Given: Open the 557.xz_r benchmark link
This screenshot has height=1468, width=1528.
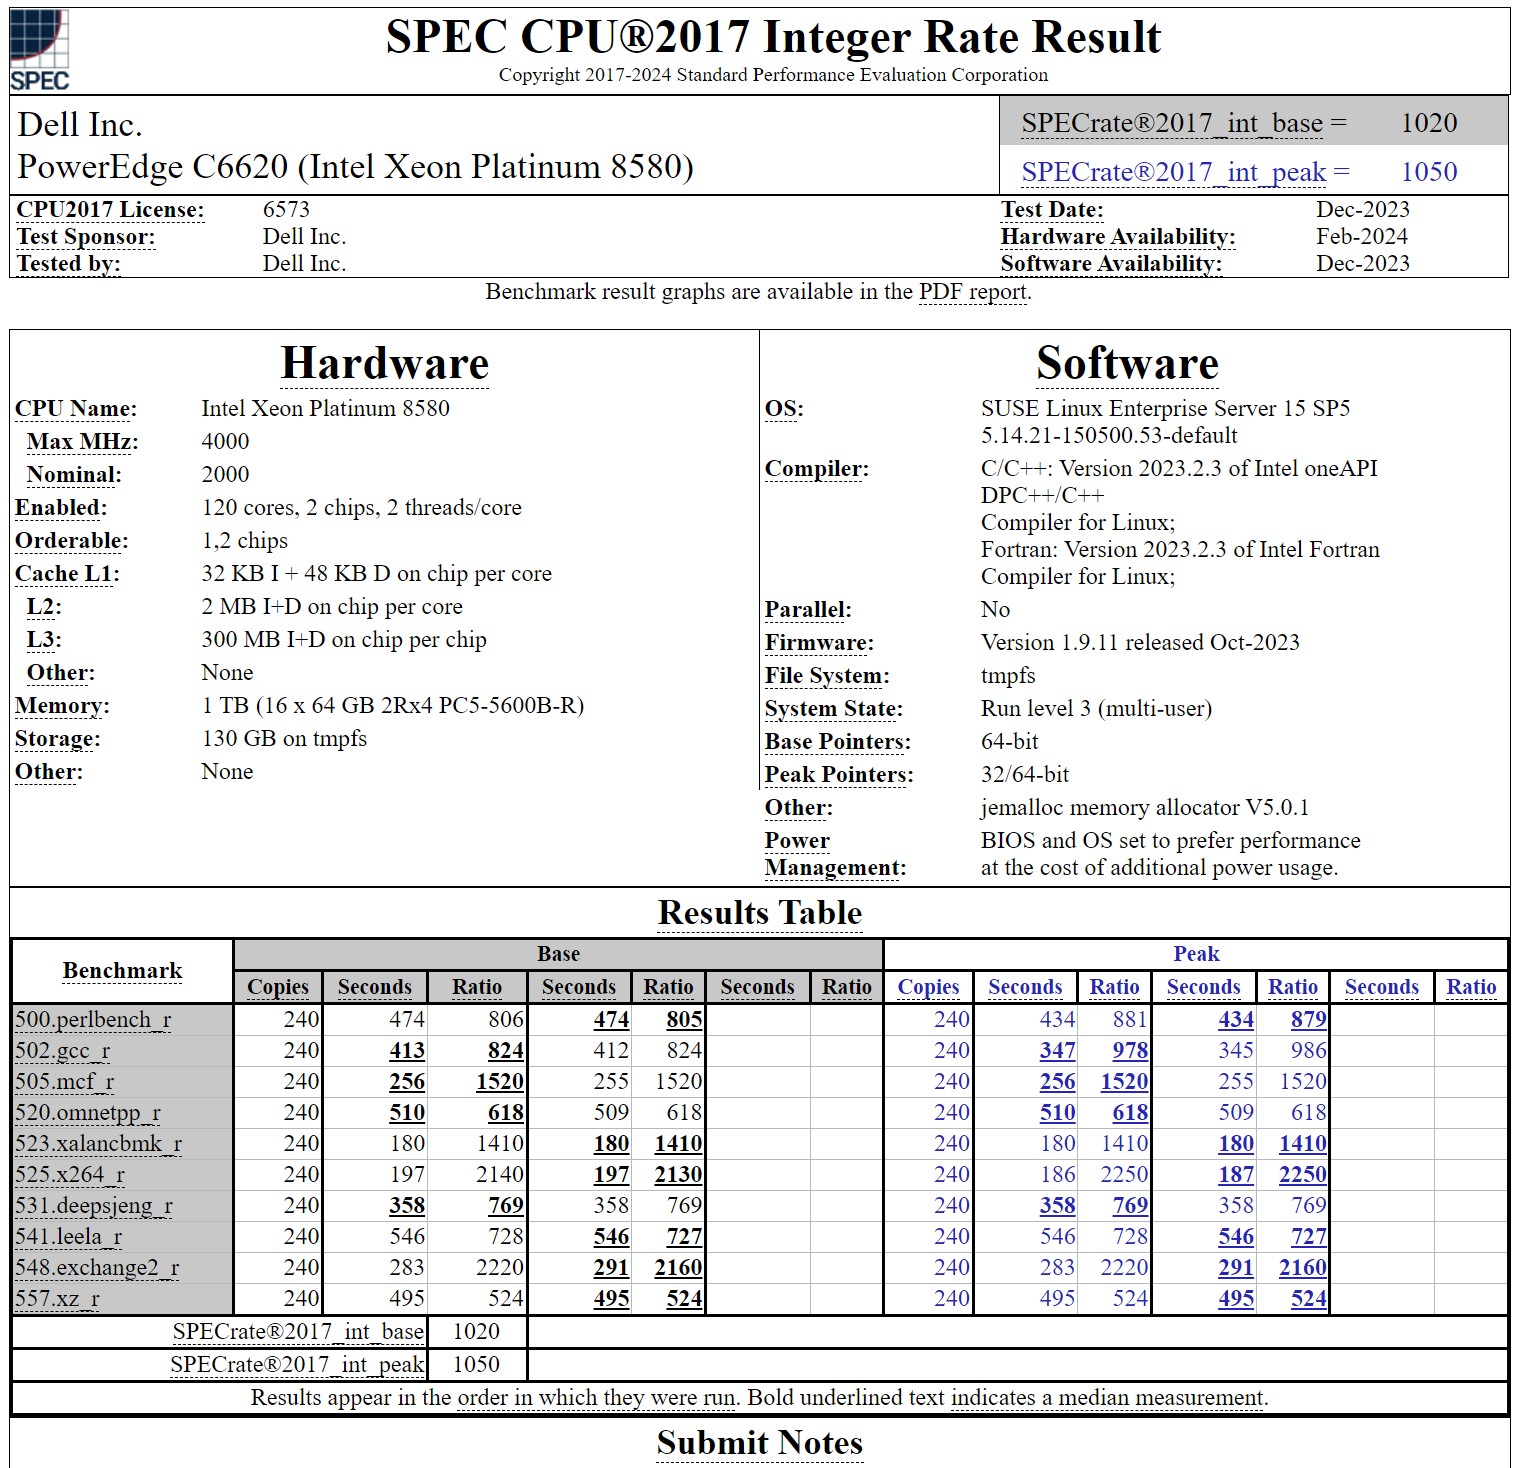Looking at the screenshot, I should point(58,1299).
